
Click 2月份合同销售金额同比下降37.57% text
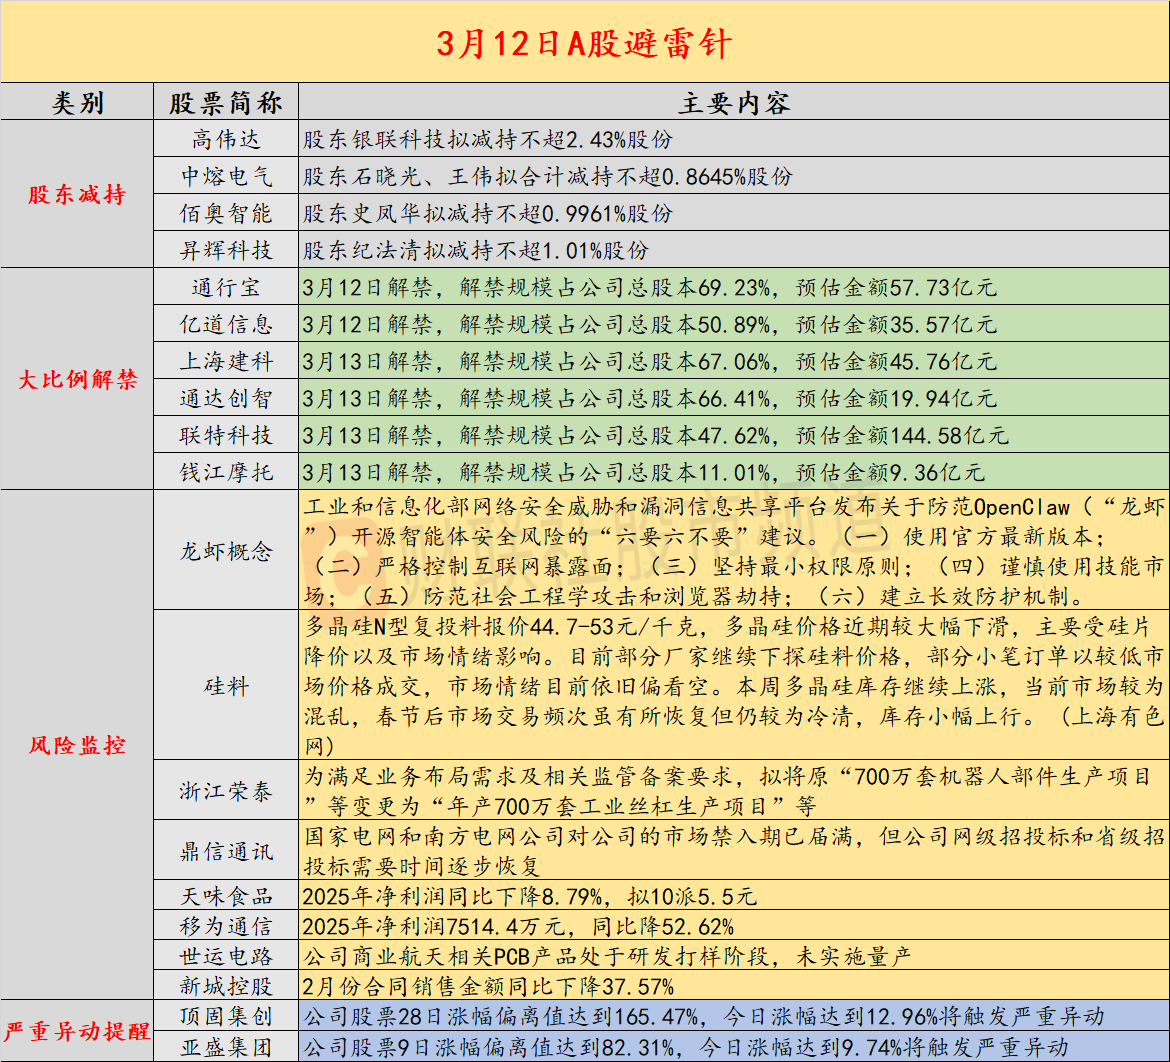pyautogui.click(x=488, y=987)
